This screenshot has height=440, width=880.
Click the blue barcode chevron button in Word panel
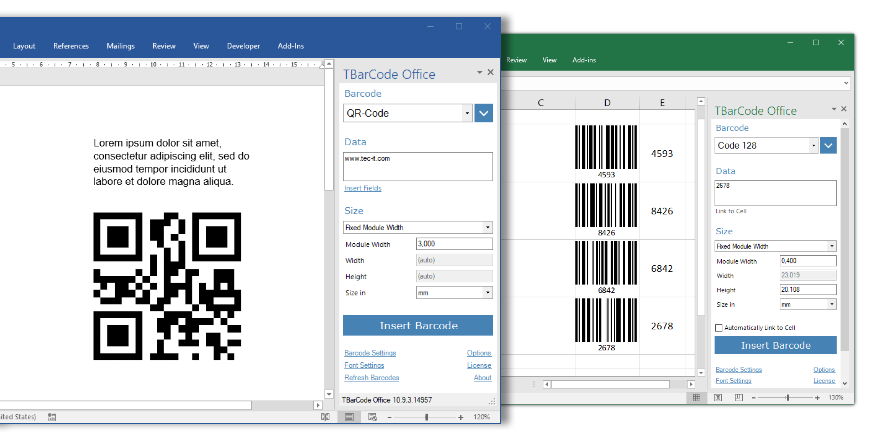coord(483,113)
